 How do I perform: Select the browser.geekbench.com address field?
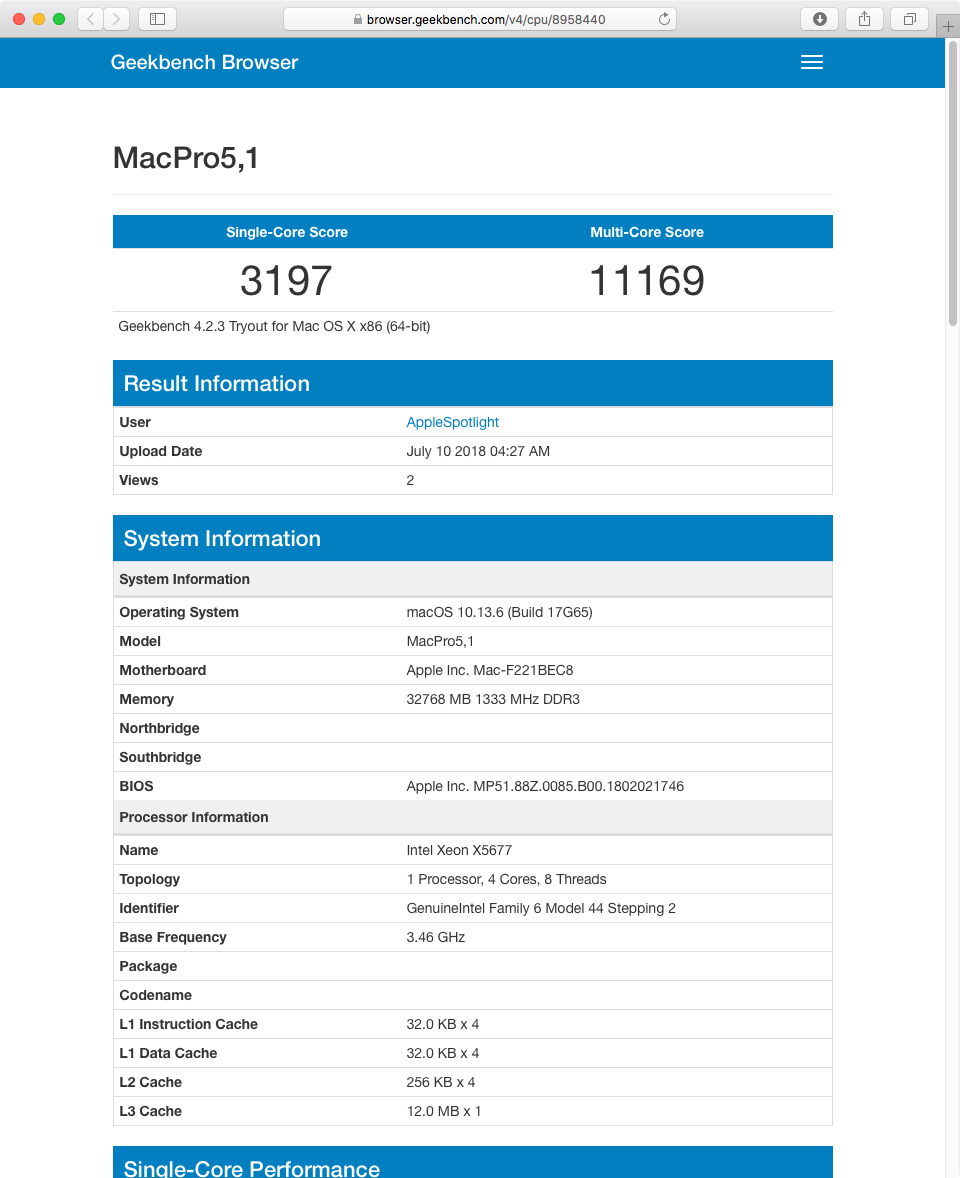pyautogui.click(x=480, y=19)
